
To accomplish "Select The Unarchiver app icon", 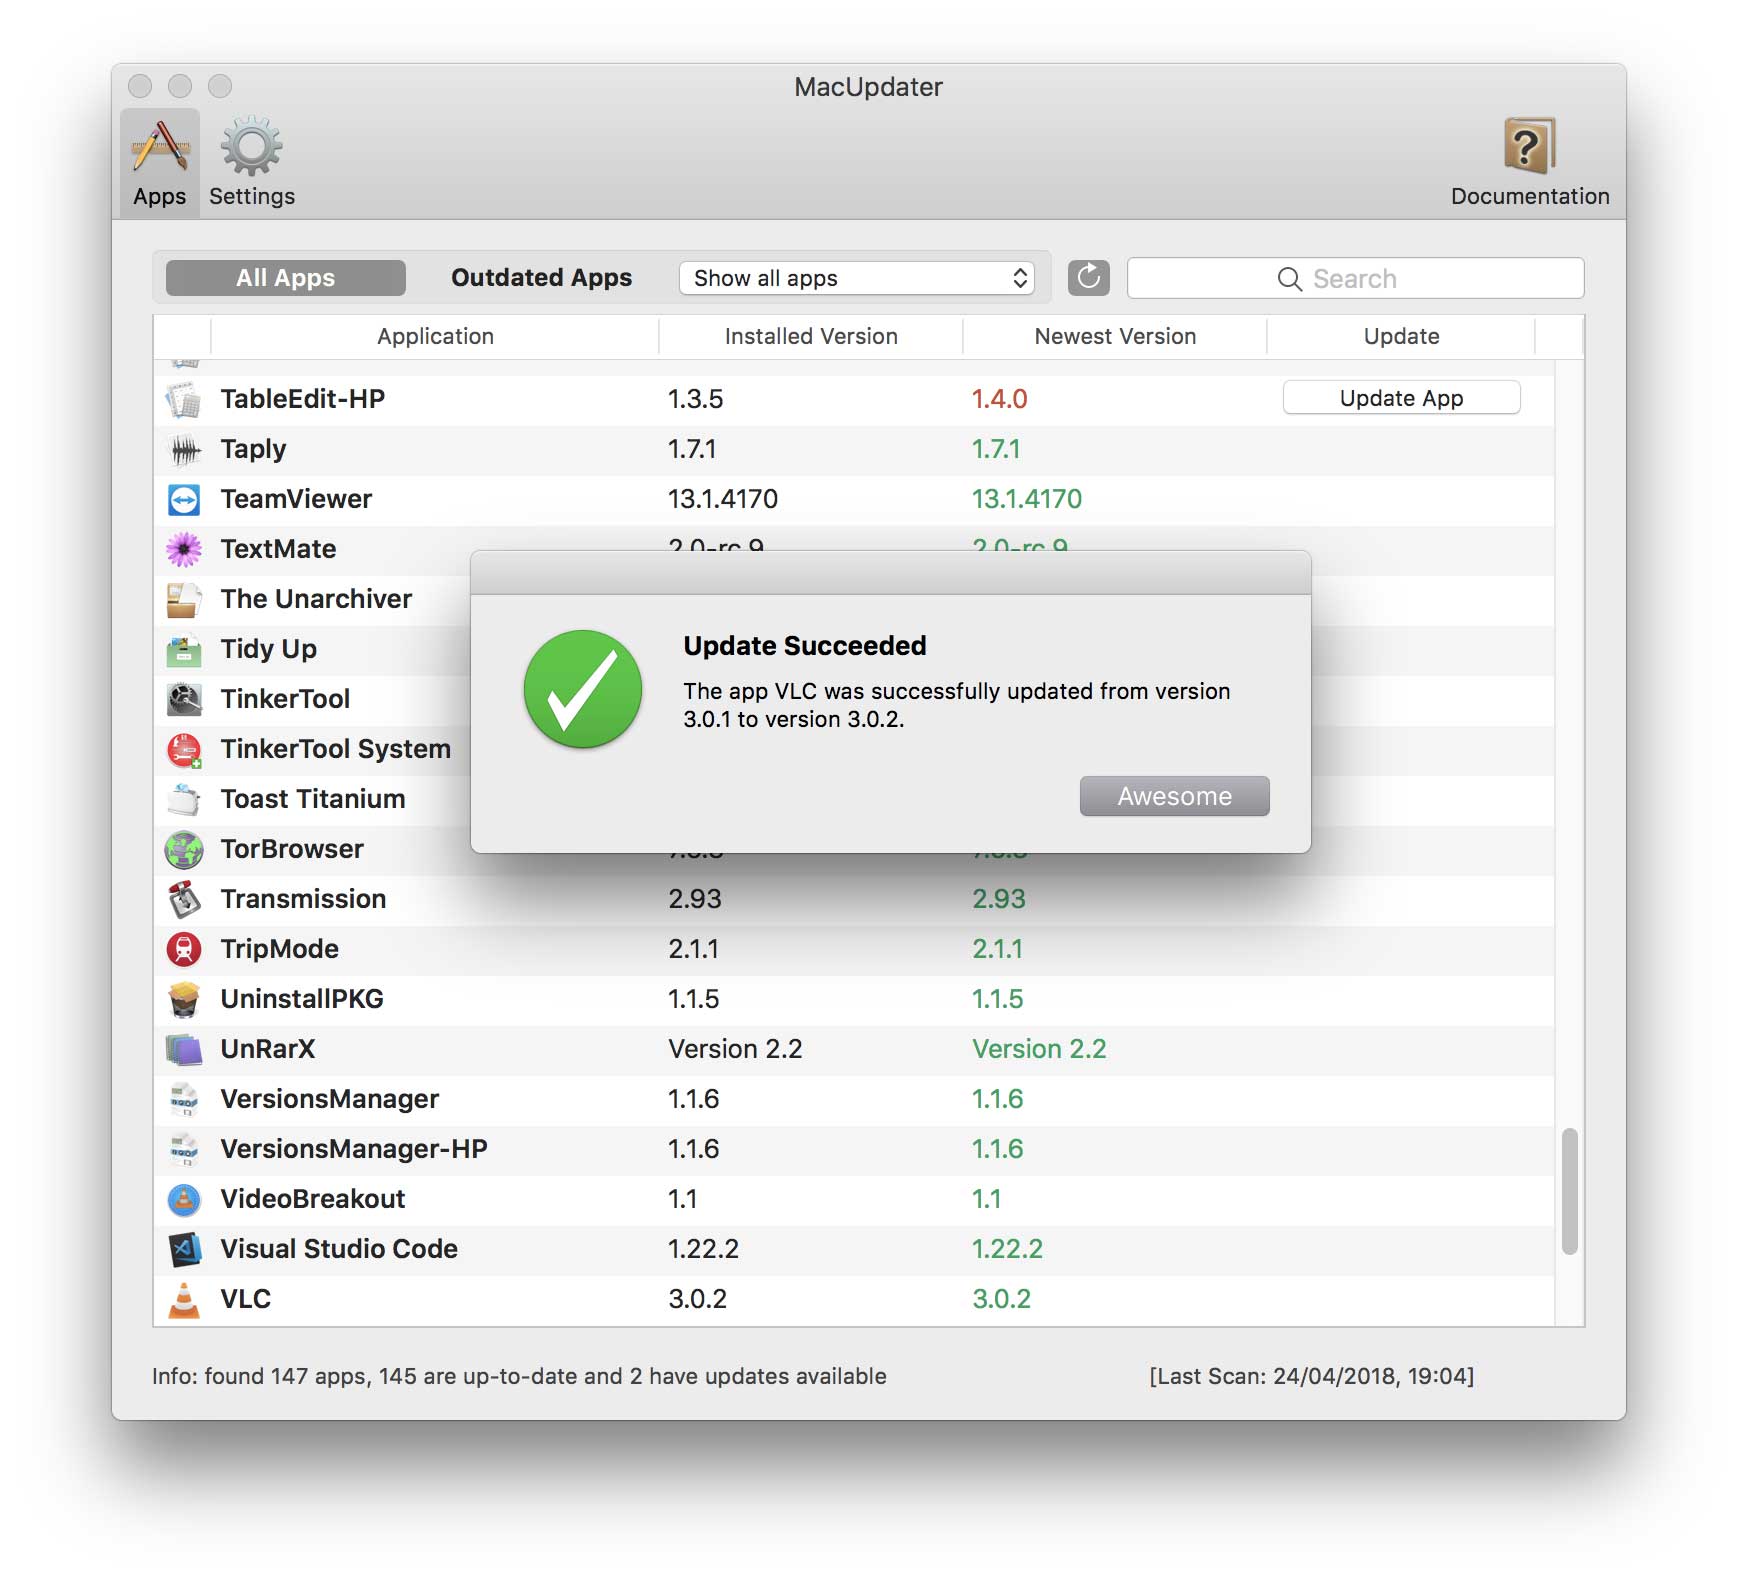I will coord(184,599).
